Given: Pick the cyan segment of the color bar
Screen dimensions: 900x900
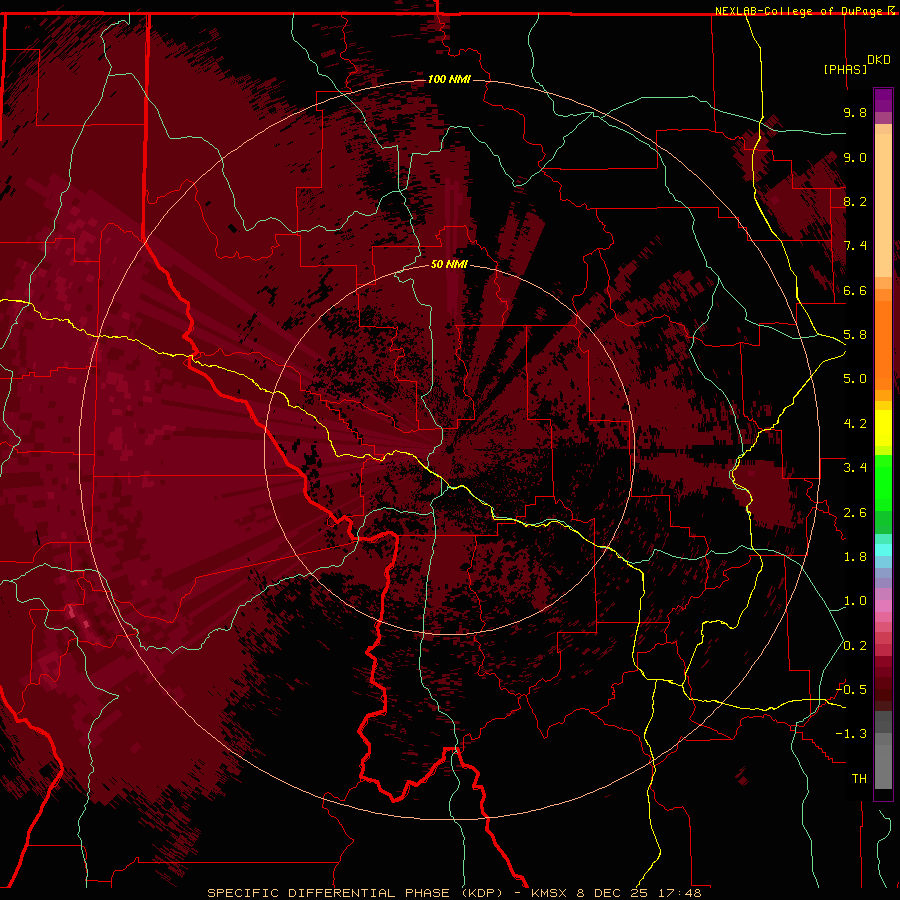Looking at the screenshot, I should click(x=883, y=550).
